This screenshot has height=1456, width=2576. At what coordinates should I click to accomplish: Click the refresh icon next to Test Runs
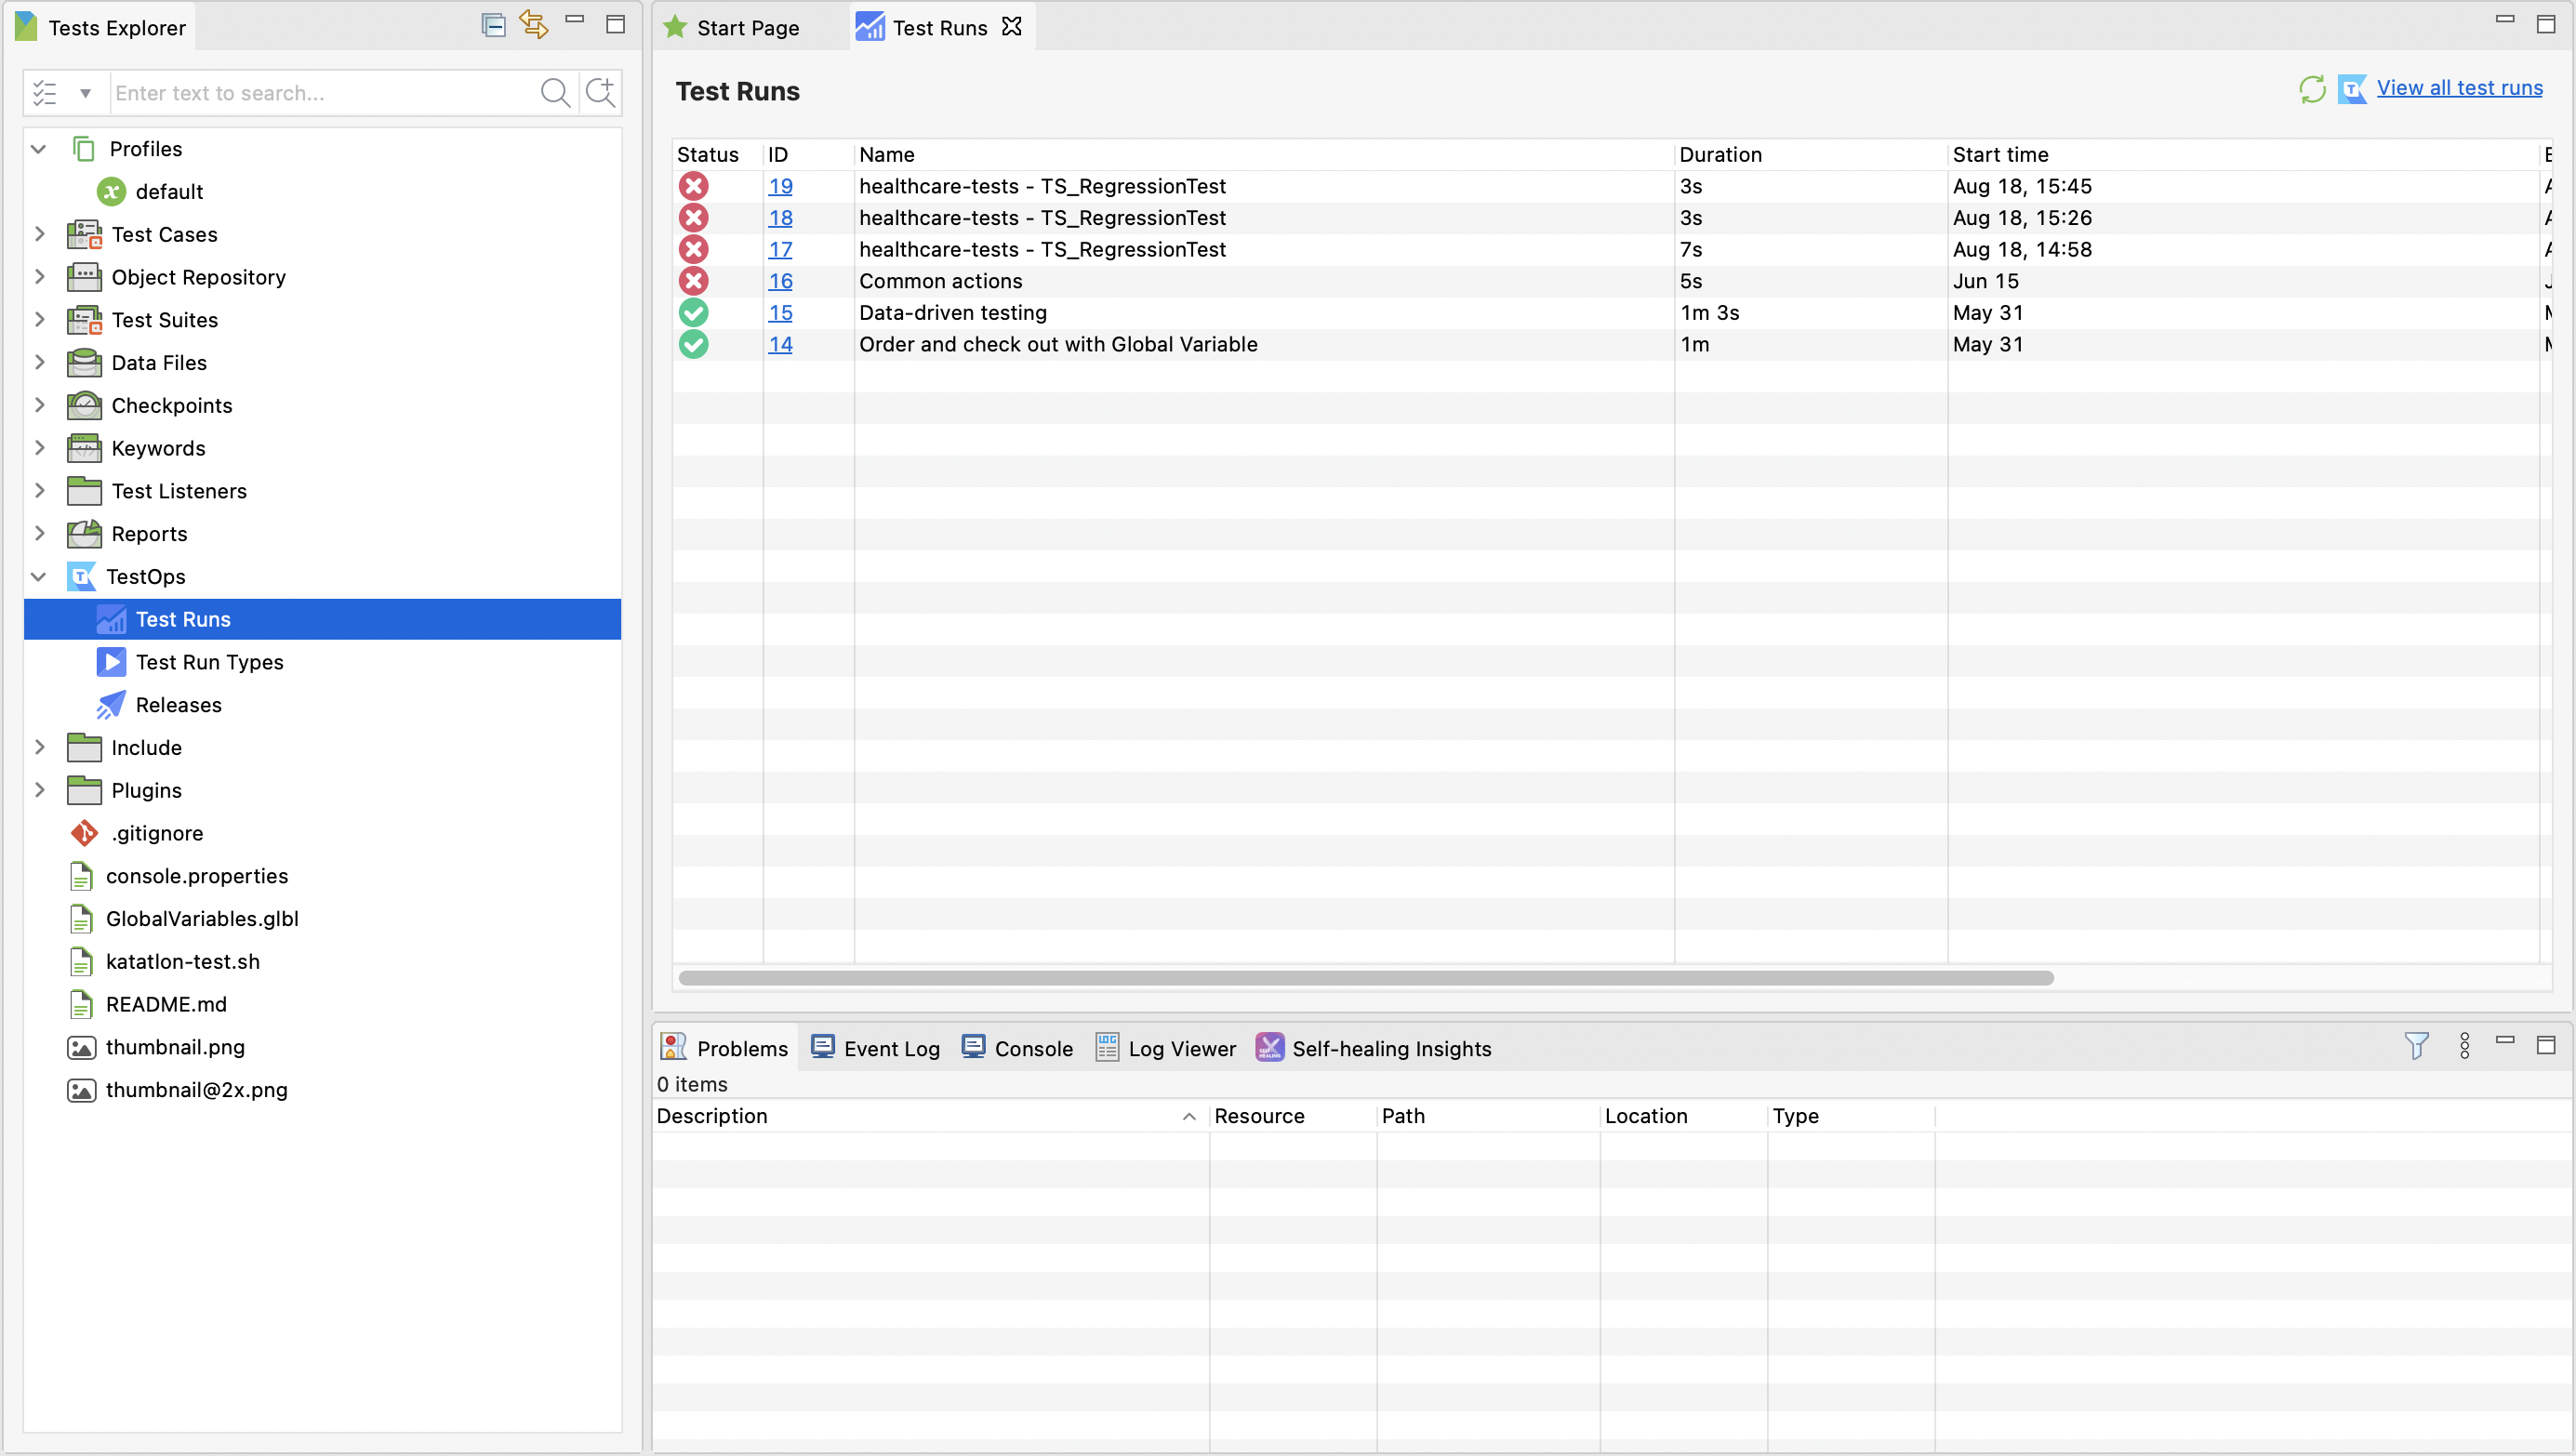pos(2313,88)
